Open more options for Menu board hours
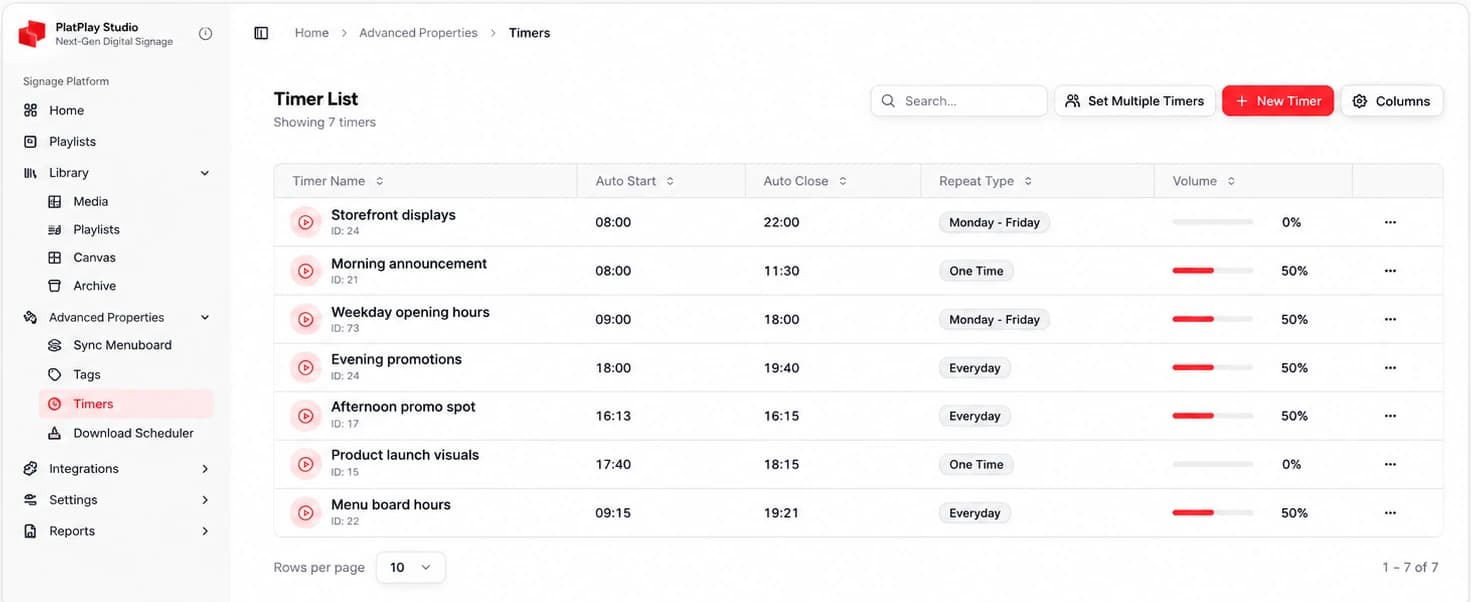Viewport: 1471px width, 602px height. (1390, 512)
